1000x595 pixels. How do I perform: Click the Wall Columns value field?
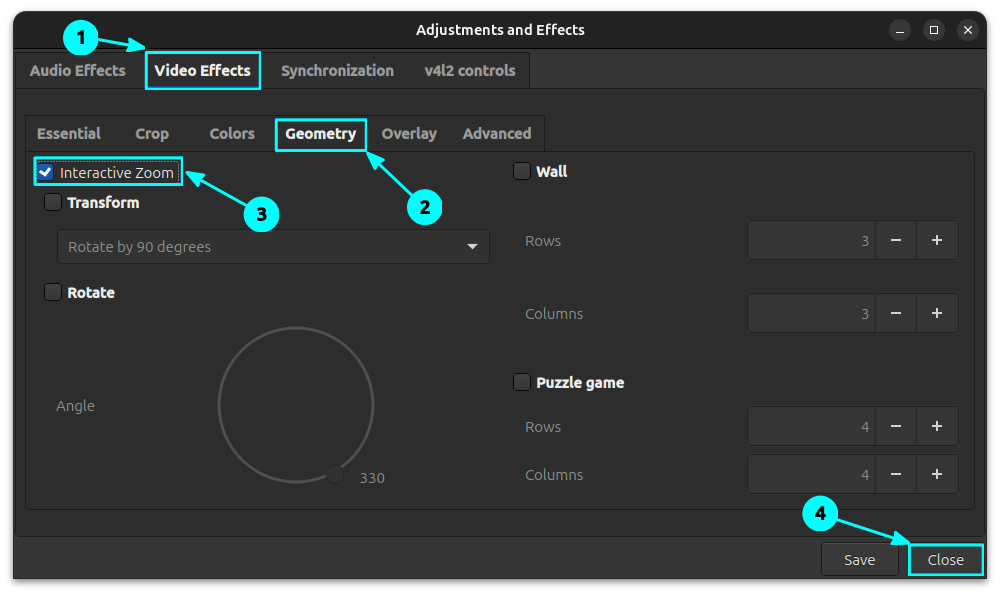pyautogui.click(x=811, y=313)
